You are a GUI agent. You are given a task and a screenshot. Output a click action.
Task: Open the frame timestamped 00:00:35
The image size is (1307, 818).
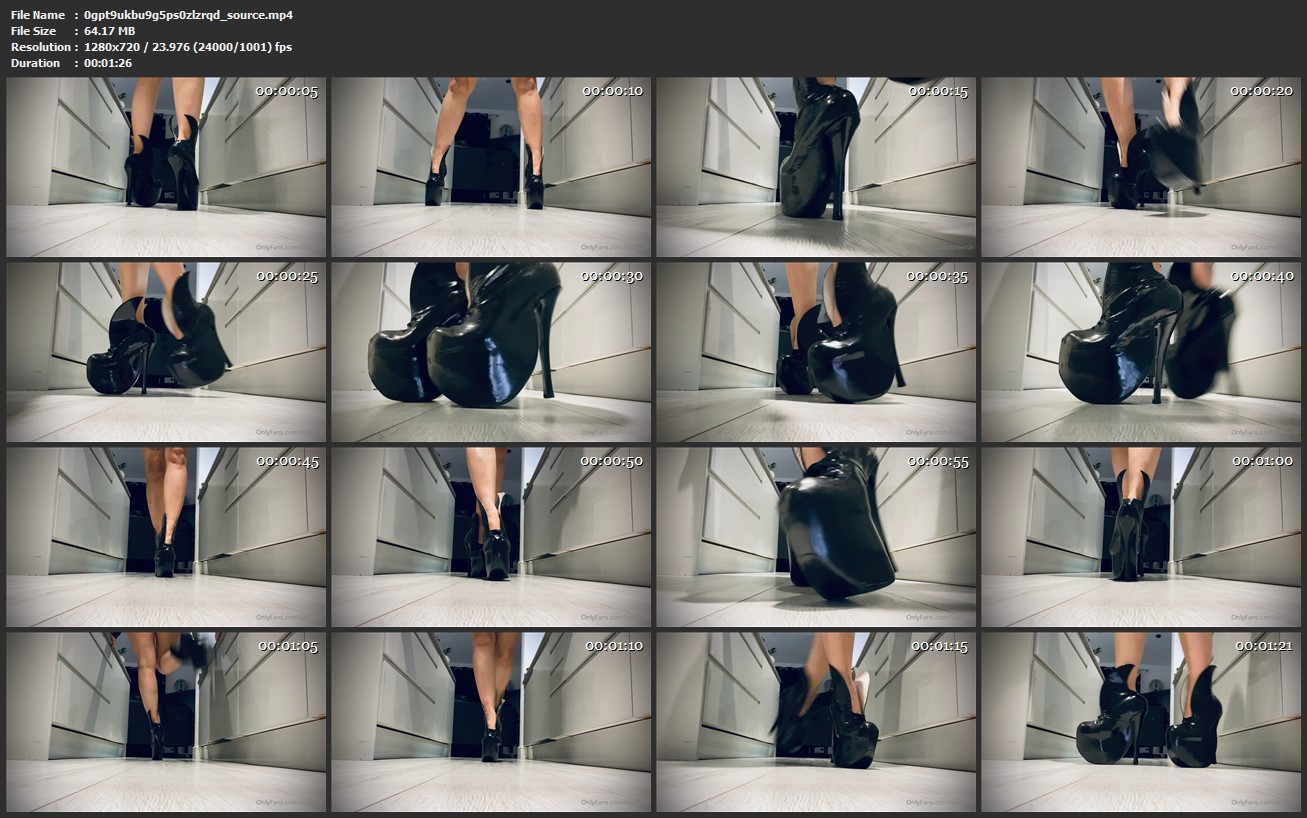[816, 352]
